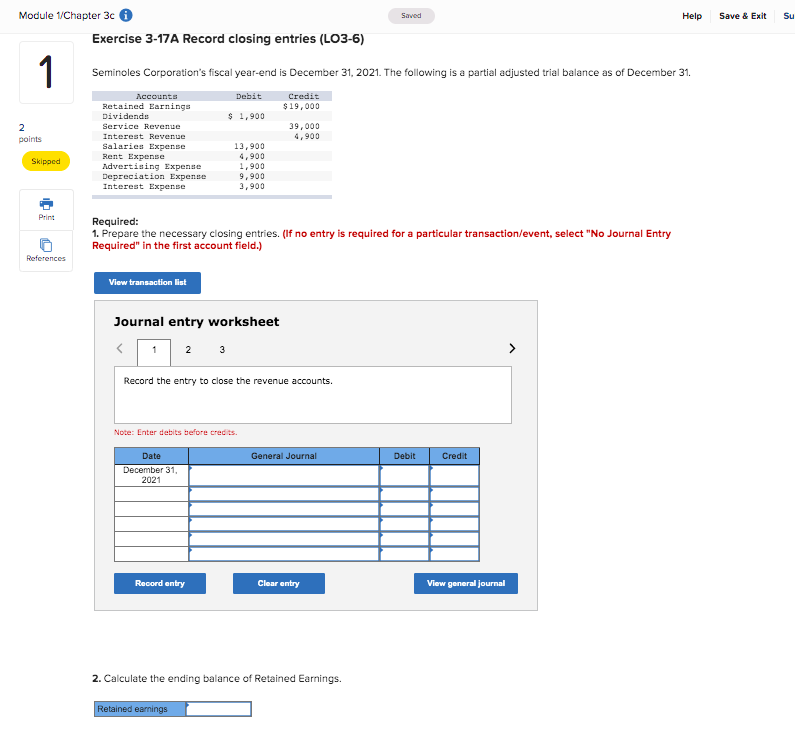Screen dimensions: 795x742
Task: Click the December 31, 2021 date cell
Action: click(151, 475)
